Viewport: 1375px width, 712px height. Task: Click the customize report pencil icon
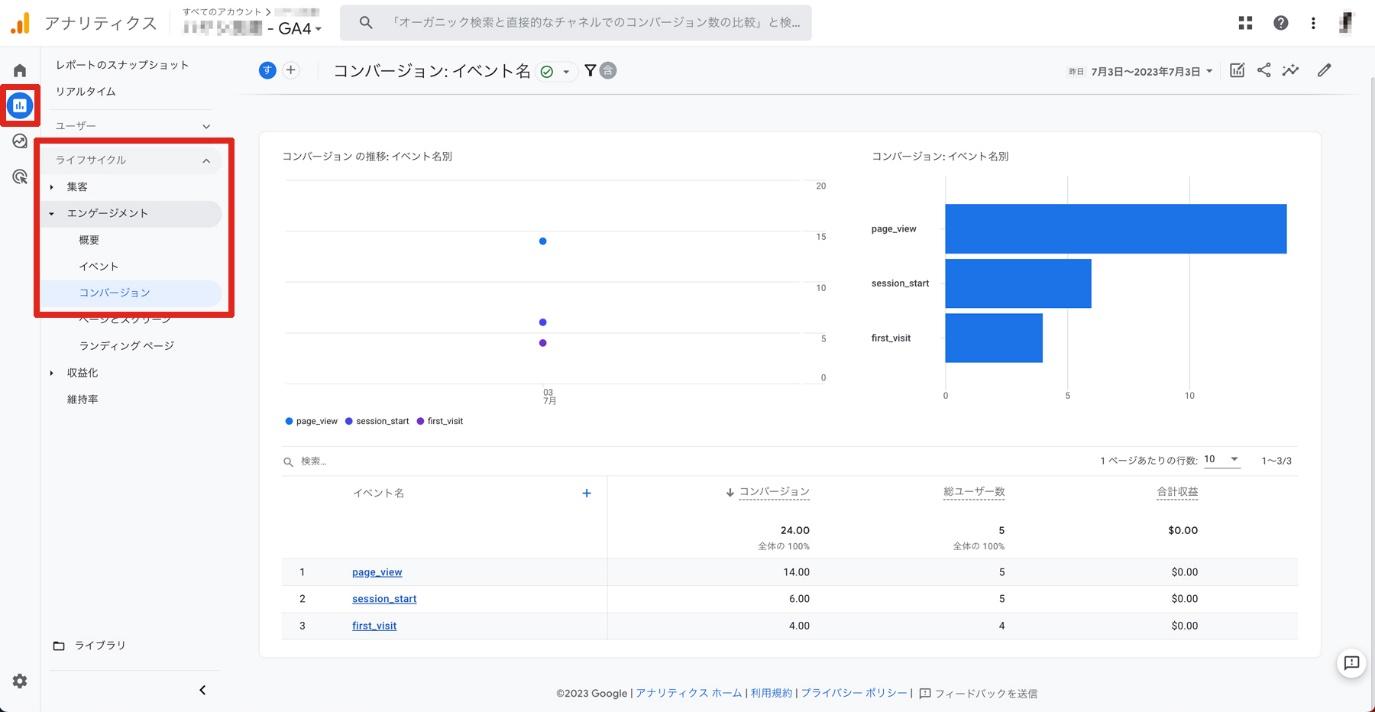point(1324,70)
